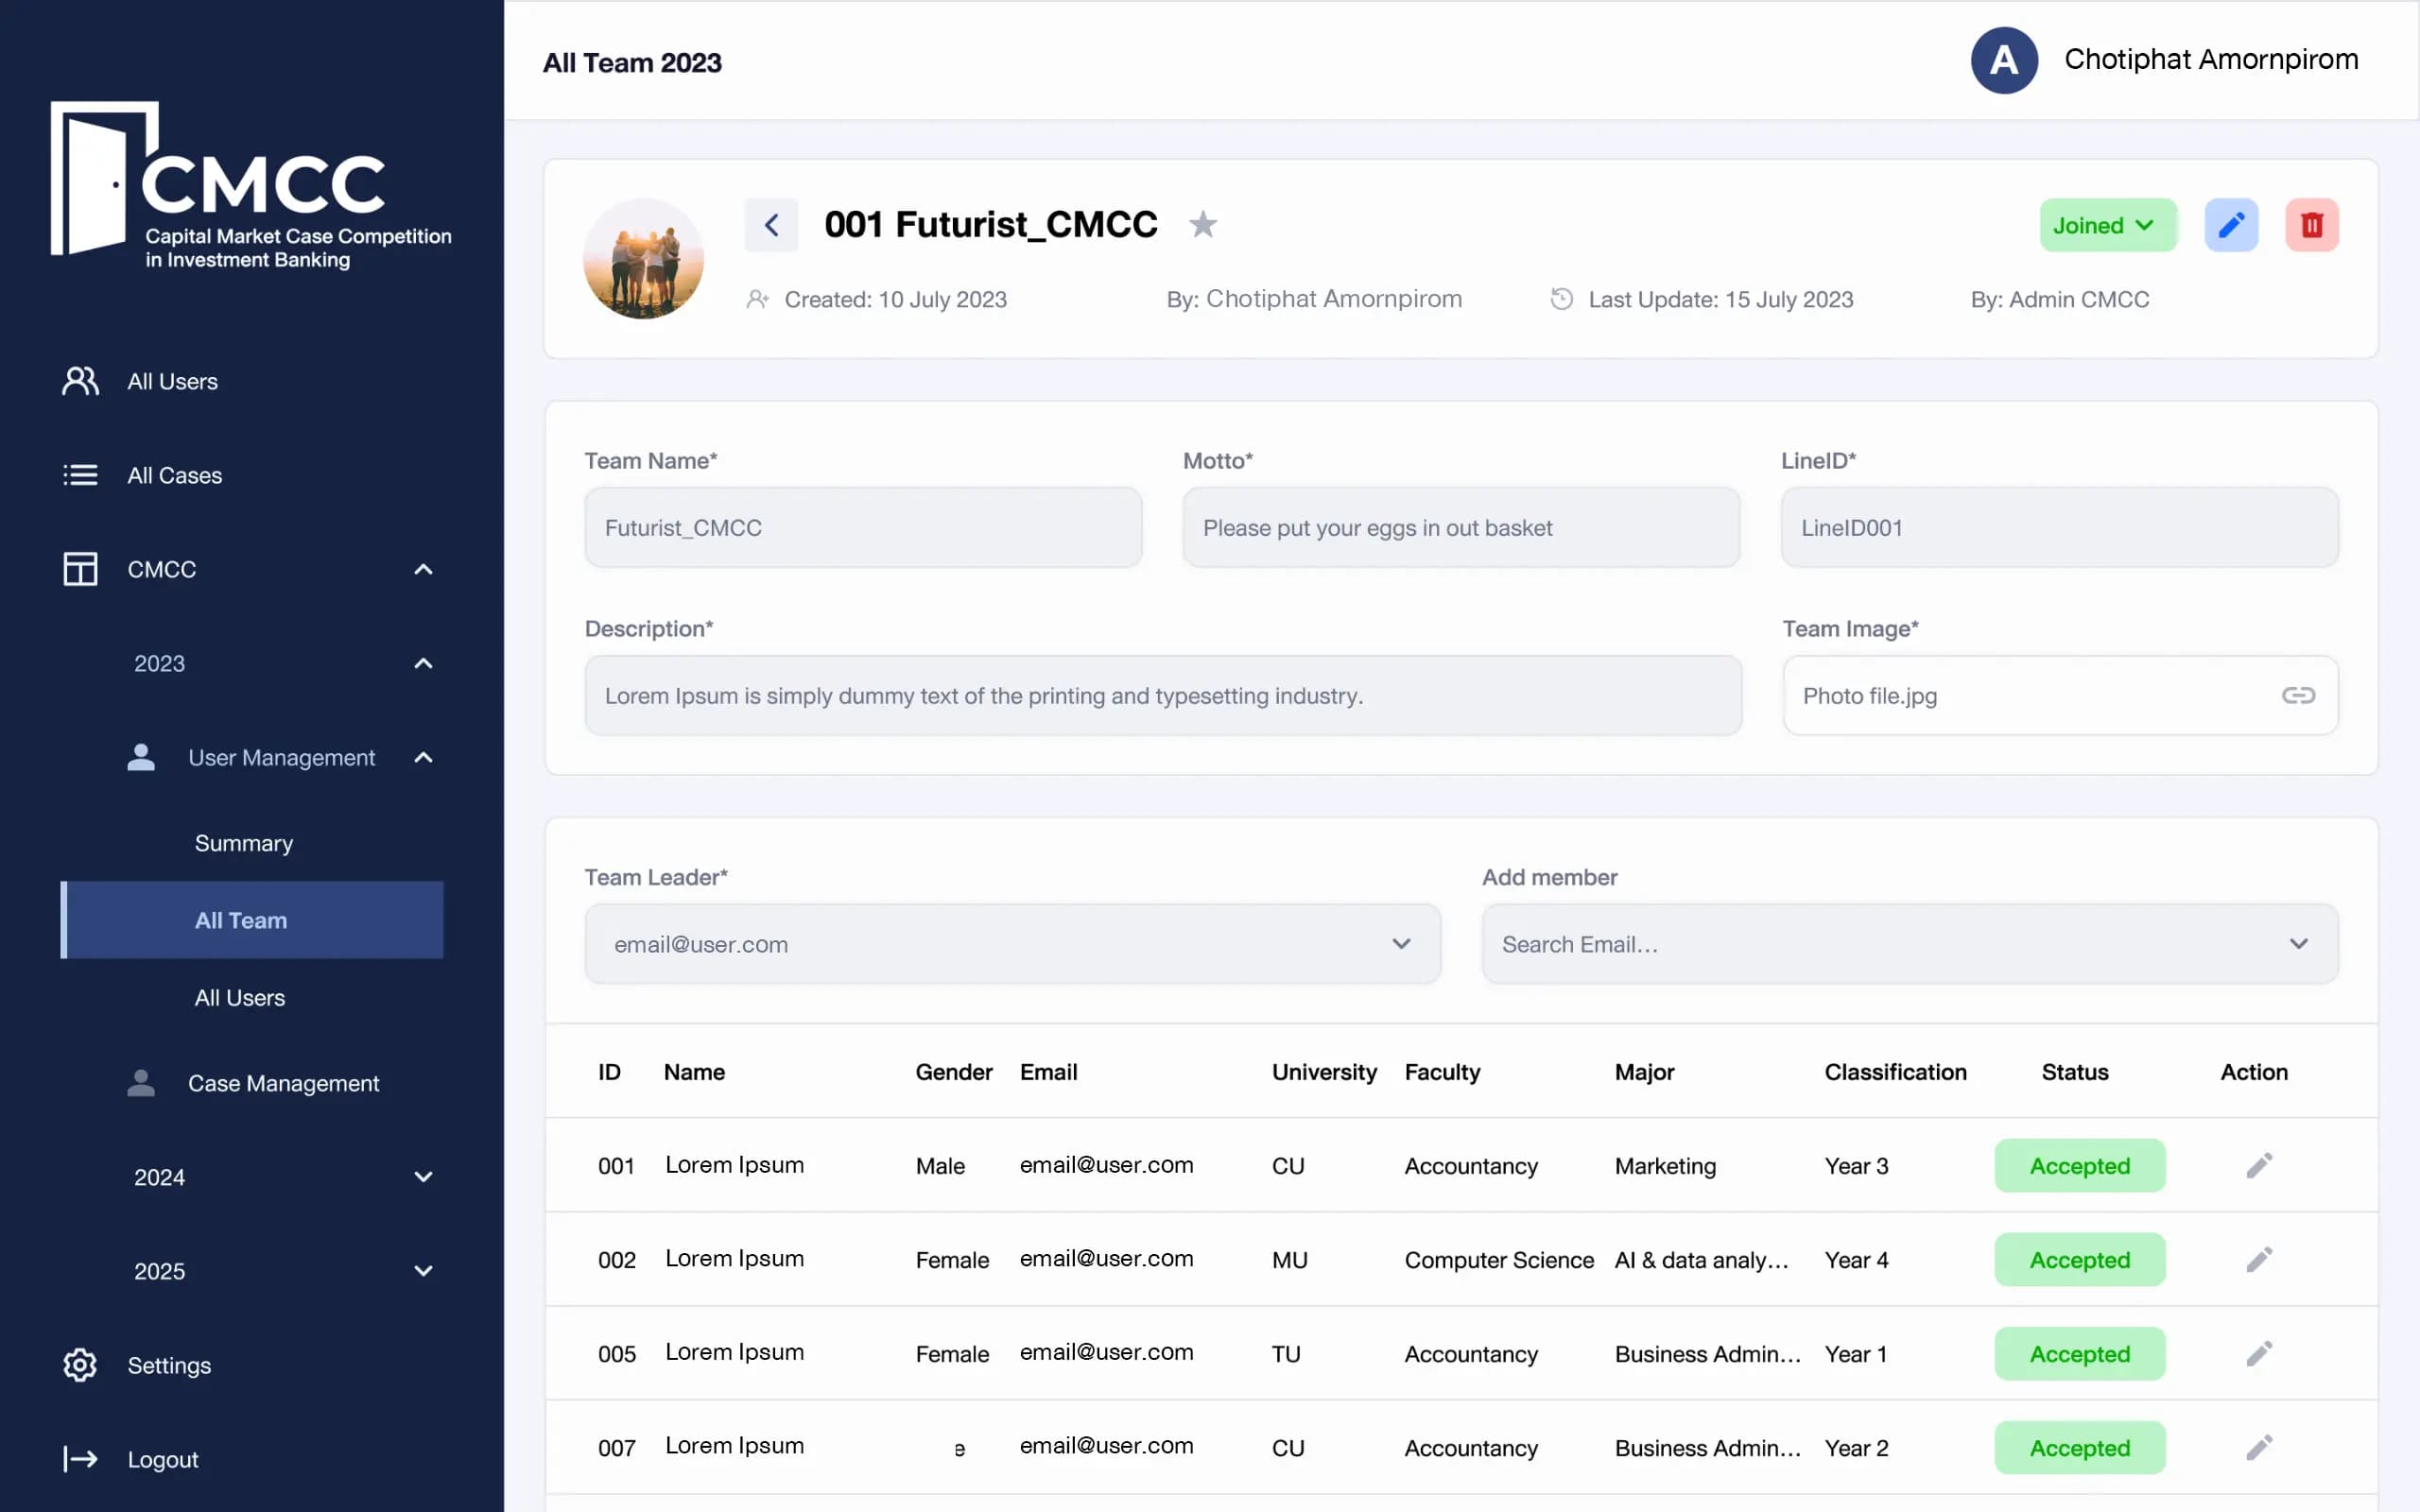Open the Joined status dropdown

pyautogui.click(x=2107, y=225)
